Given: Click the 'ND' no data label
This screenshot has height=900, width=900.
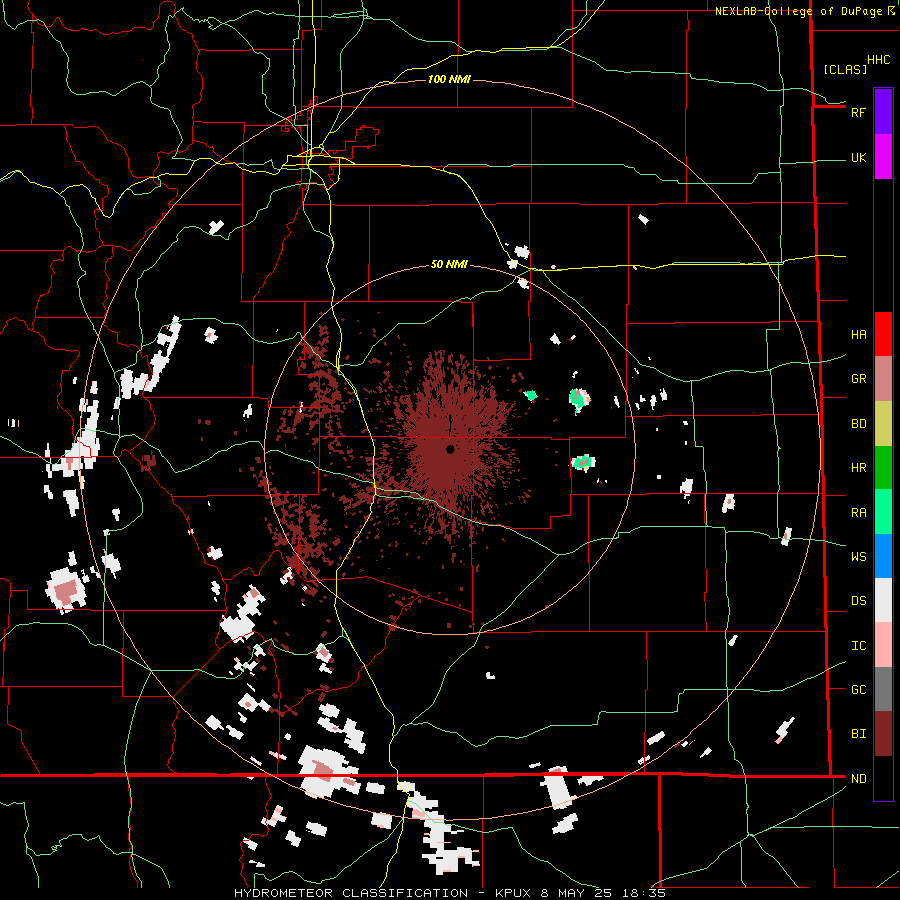Looking at the screenshot, I should 858,779.
